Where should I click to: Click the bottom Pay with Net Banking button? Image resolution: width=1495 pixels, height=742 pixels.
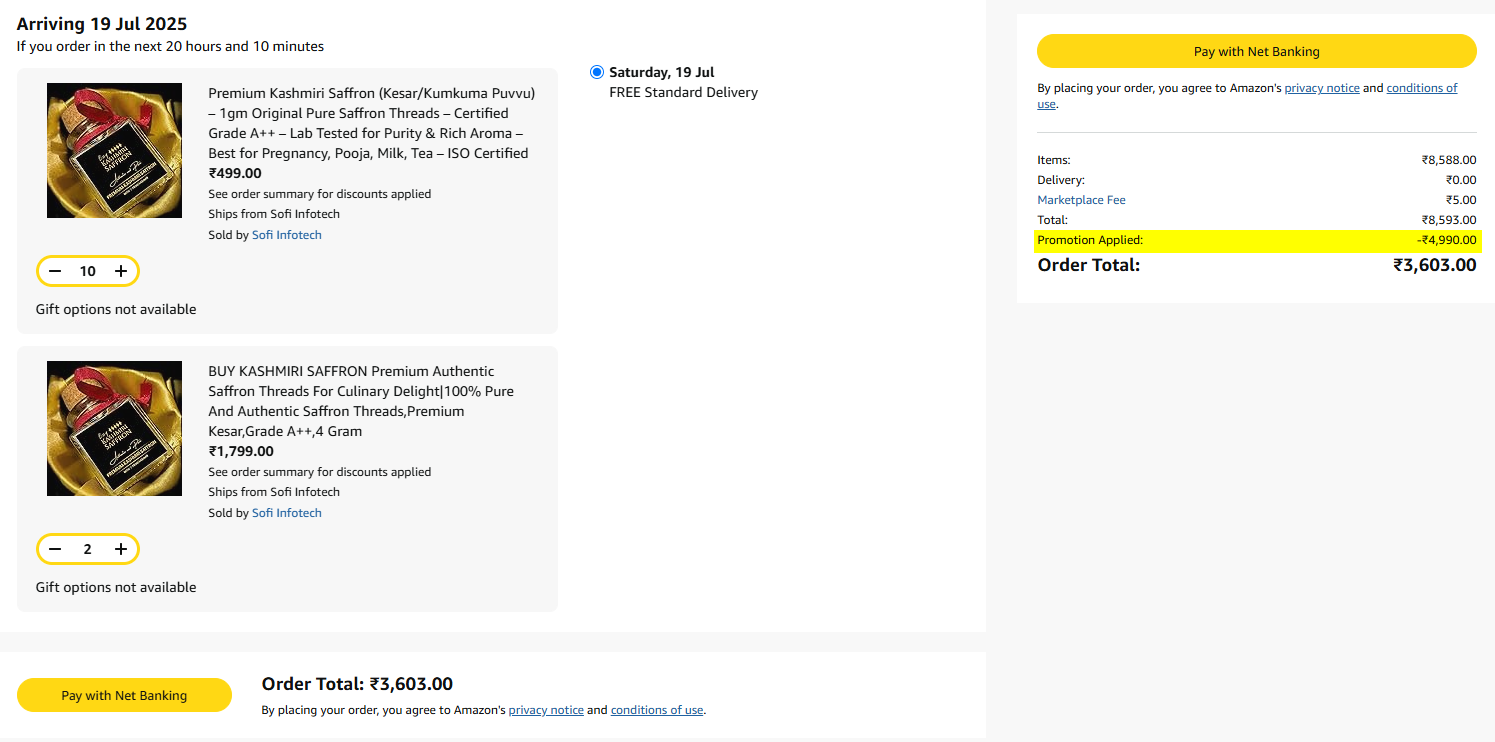[124, 695]
